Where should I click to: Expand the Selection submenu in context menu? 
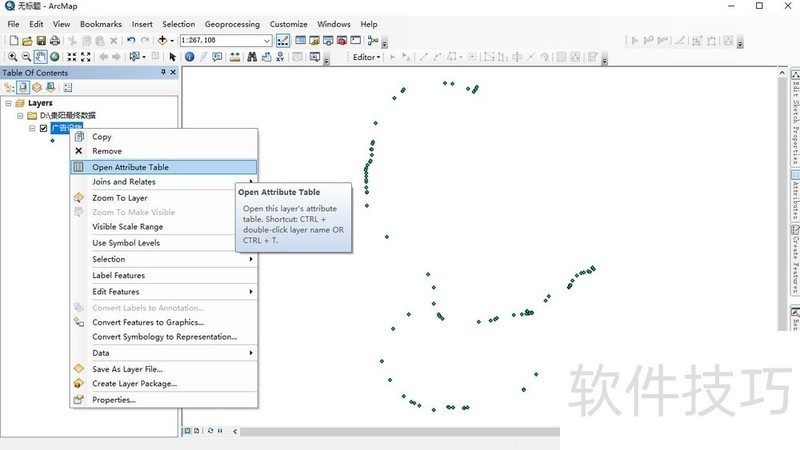(x=164, y=259)
